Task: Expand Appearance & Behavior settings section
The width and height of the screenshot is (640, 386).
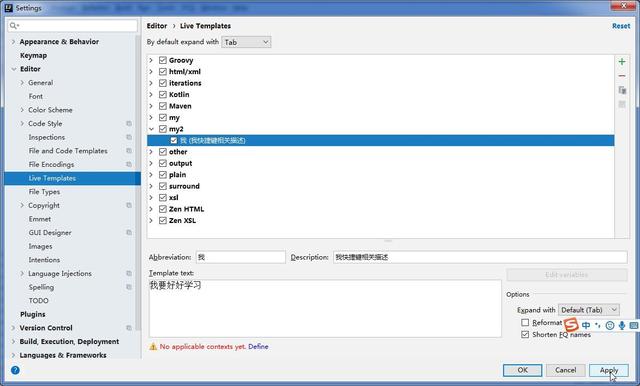Action: 13,42
